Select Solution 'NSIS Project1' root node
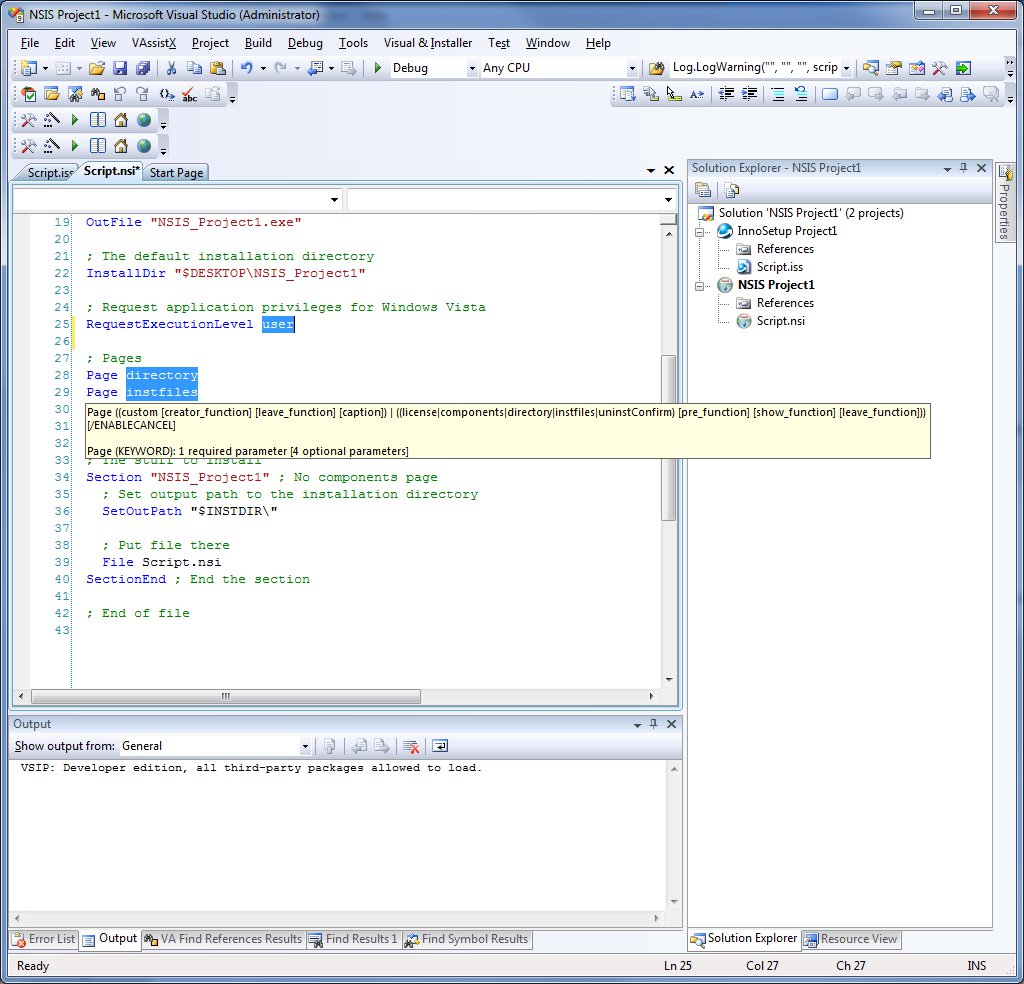 [x=810, y=213]
